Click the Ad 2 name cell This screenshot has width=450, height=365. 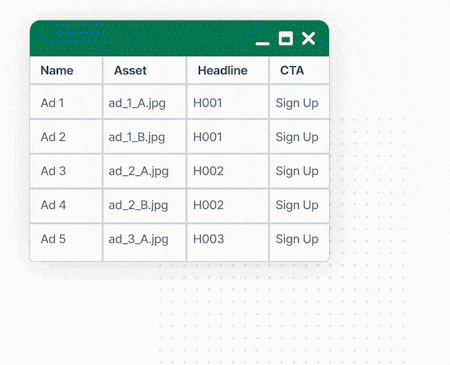click(x=66, y=137)
